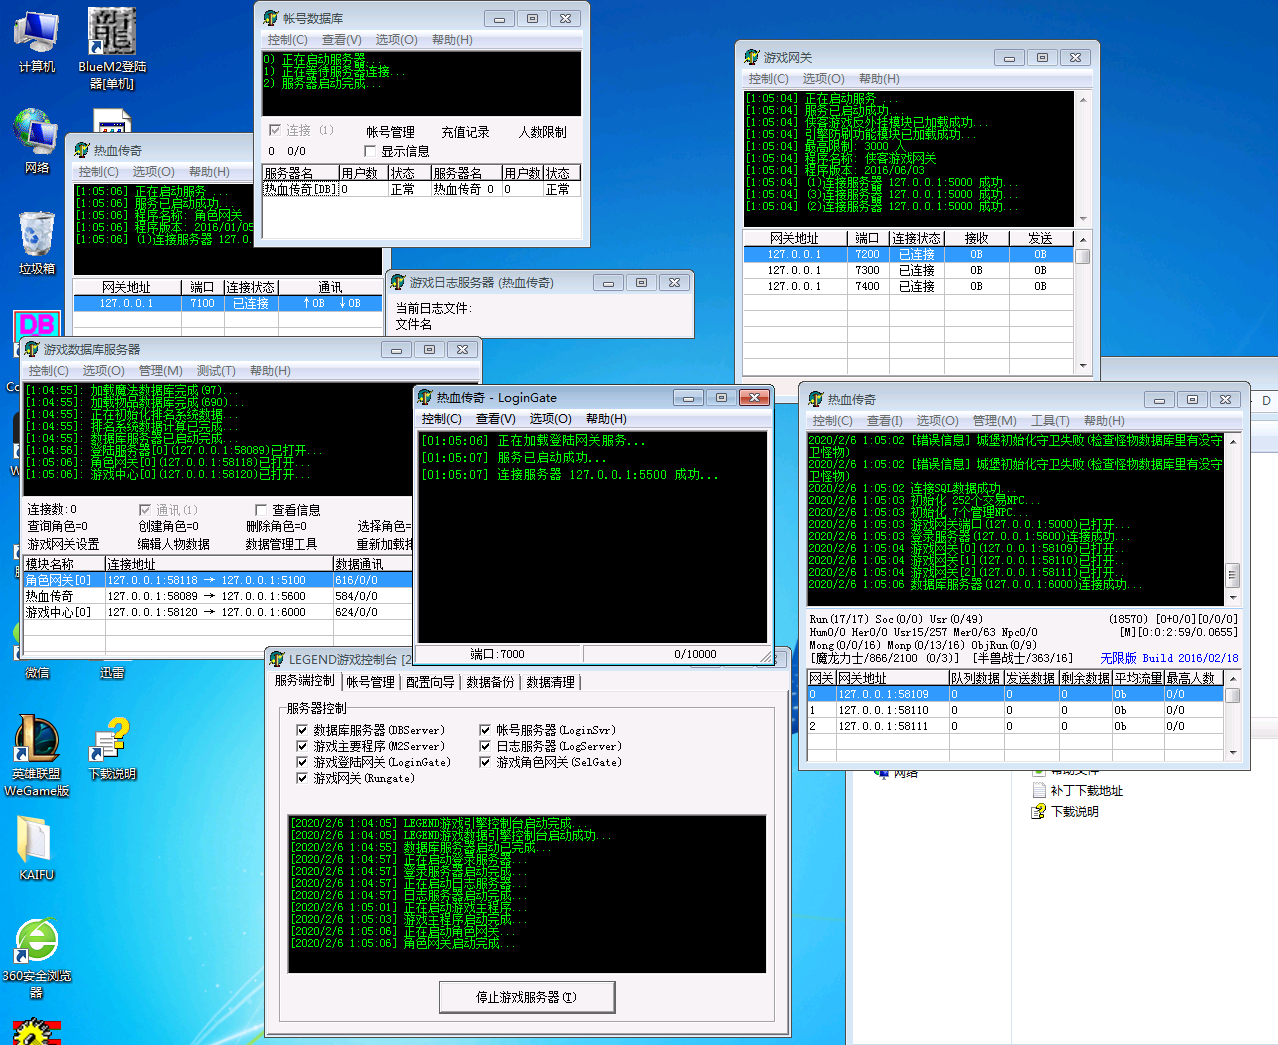Click 人数限制 in 帐号数据库 window
Image resolution: width=1278 pixels, height=1045 pixels.
(542, 132)
